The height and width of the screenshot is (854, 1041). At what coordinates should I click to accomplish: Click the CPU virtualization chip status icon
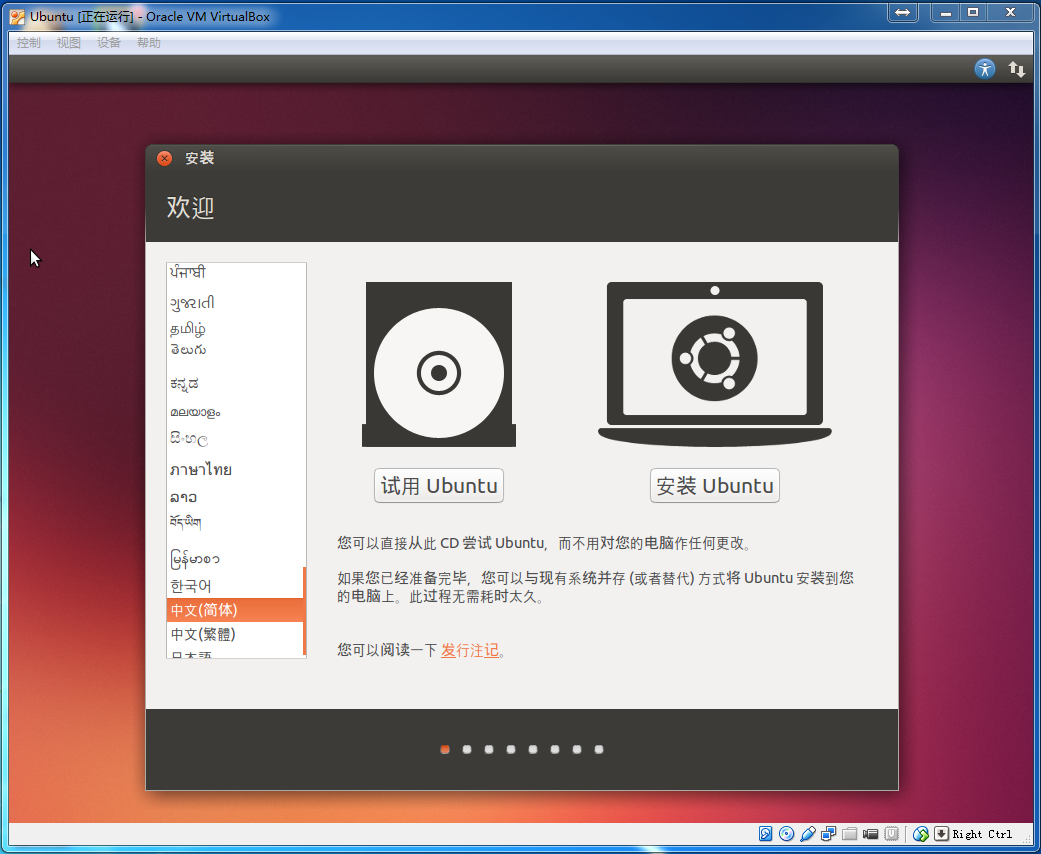pos(892,833)
